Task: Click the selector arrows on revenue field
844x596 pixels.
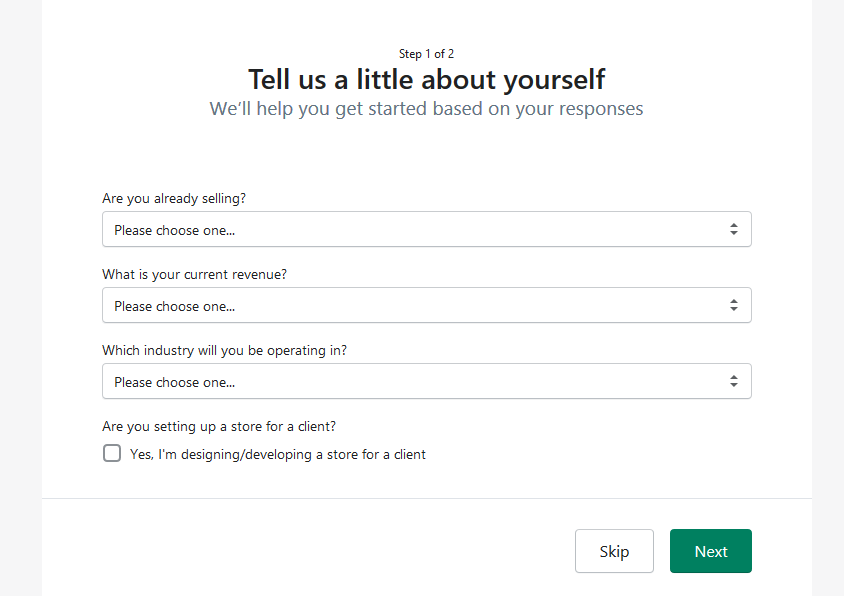Action: tap(734, 305)
